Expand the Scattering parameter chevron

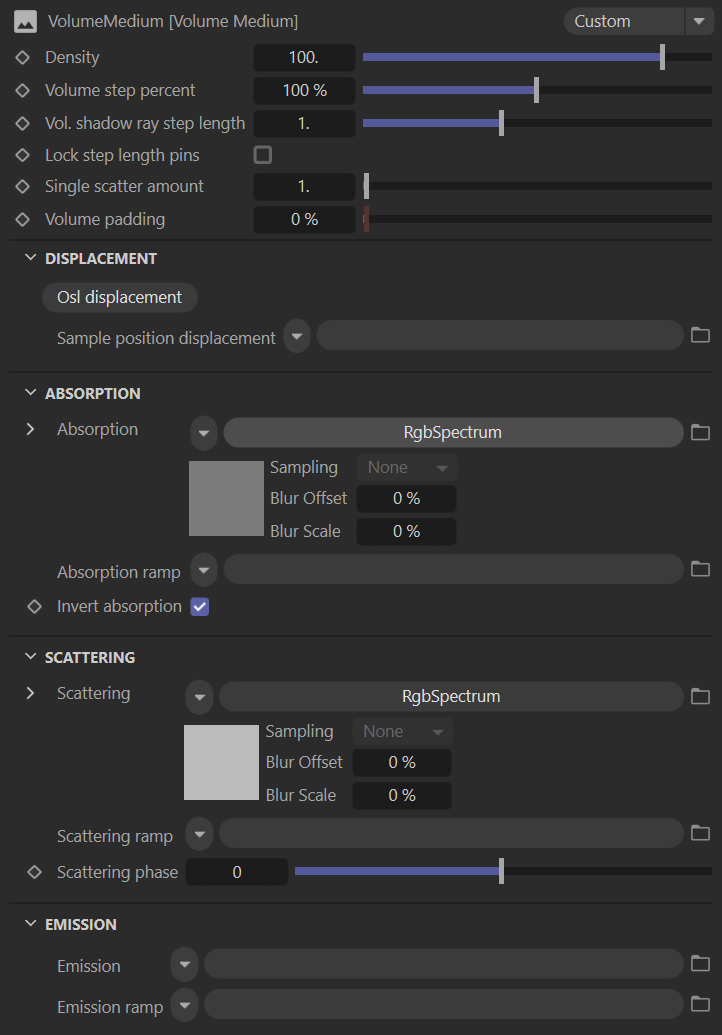point(30,693)
